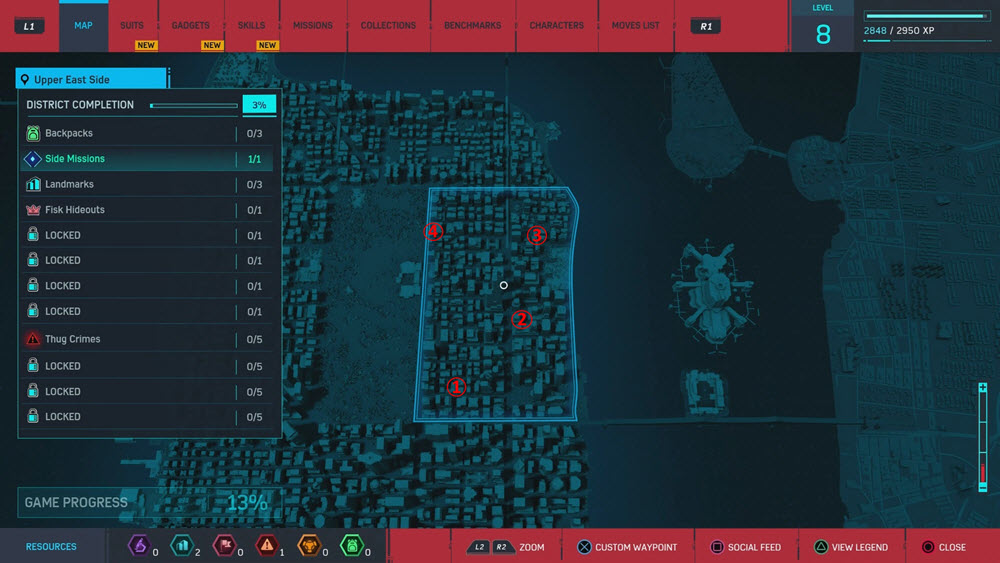Screen dimensions: 1000x563
Task: Click the NEW badge under Gadgets
Action: coord(212,45)
